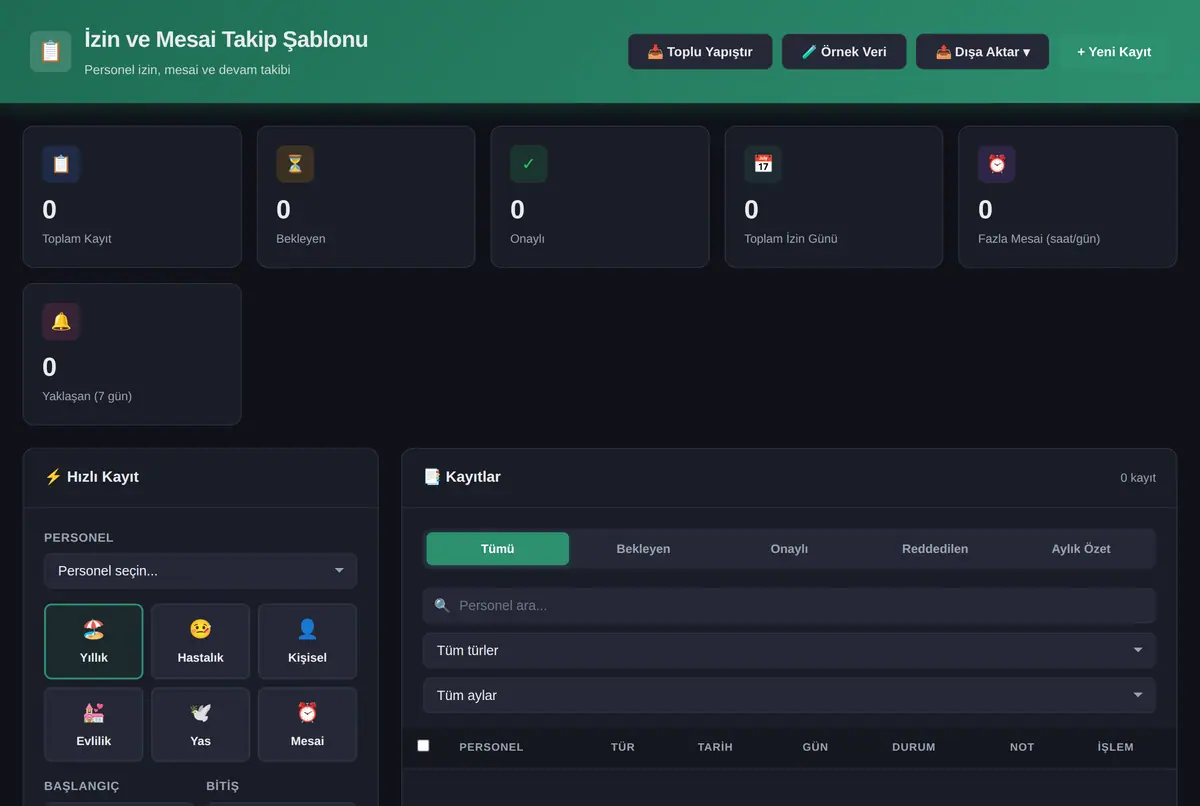Viewport: 1200px width, 806px height.
Task: Switch to the Bekleyen tab
Action: [x=643, y=549]
